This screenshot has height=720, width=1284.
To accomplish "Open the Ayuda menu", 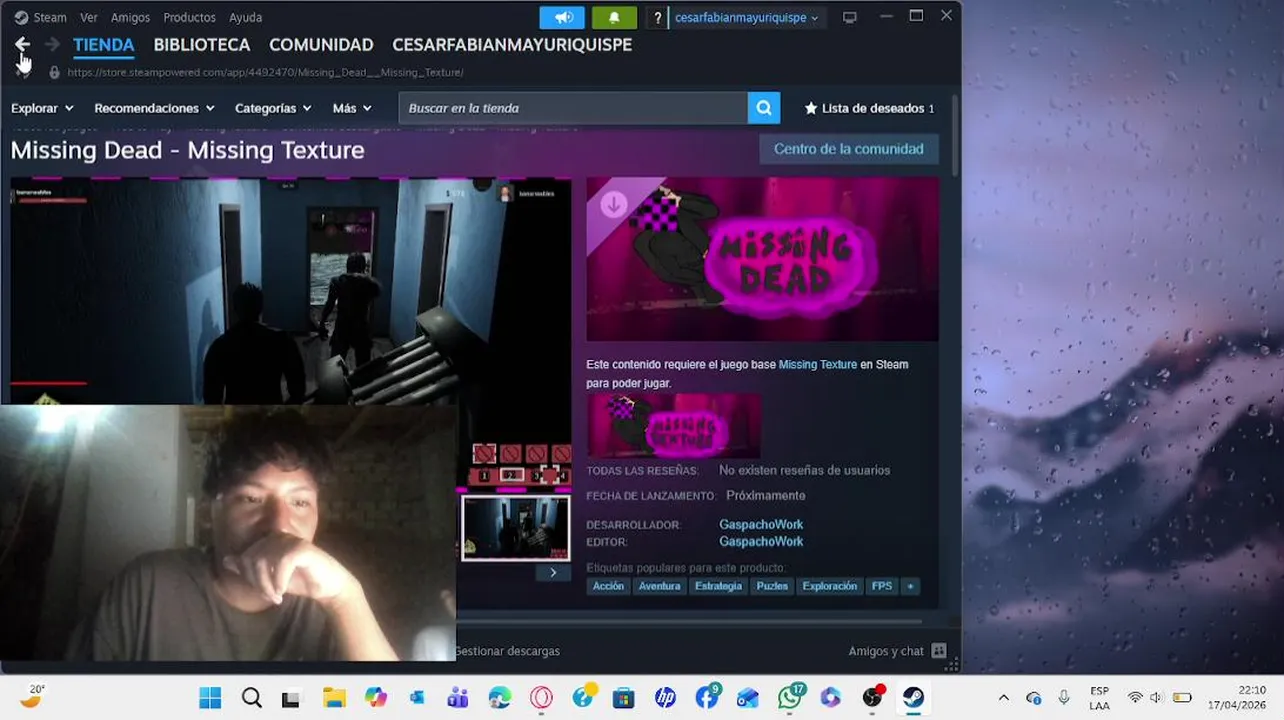I will click(x=245, y=17).
